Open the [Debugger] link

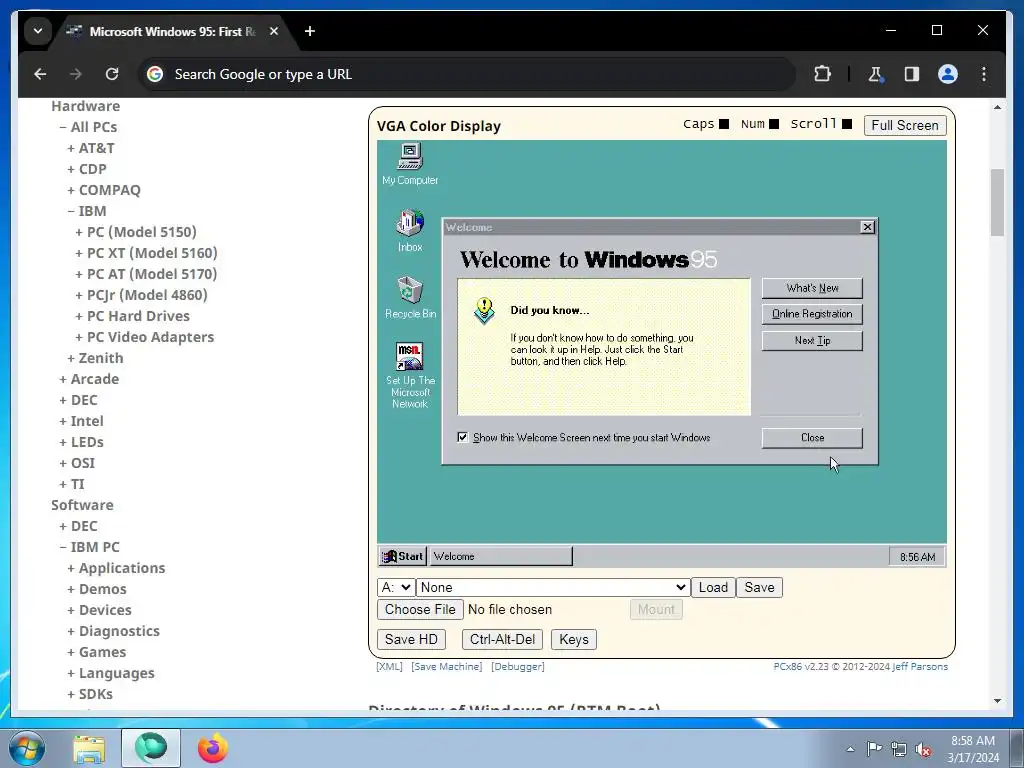pos(518,667)
